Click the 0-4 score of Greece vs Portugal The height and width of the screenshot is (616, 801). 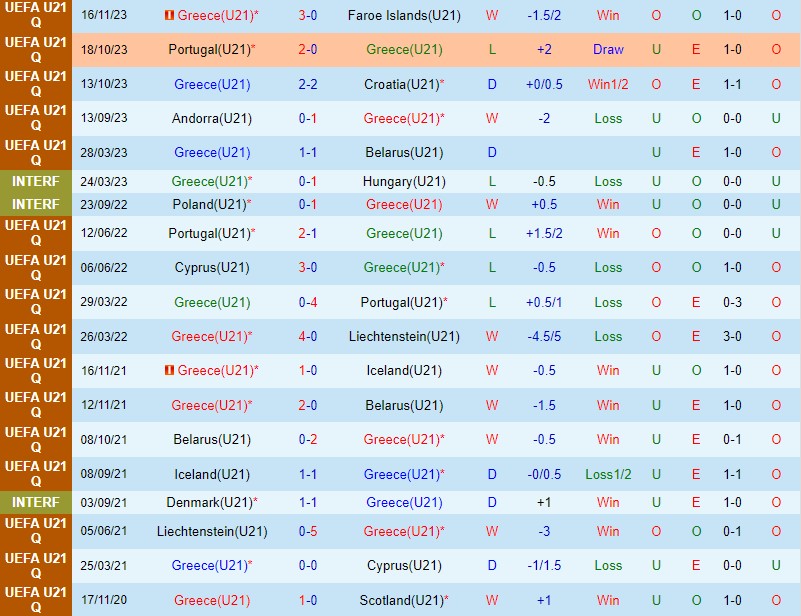point(308,302)
